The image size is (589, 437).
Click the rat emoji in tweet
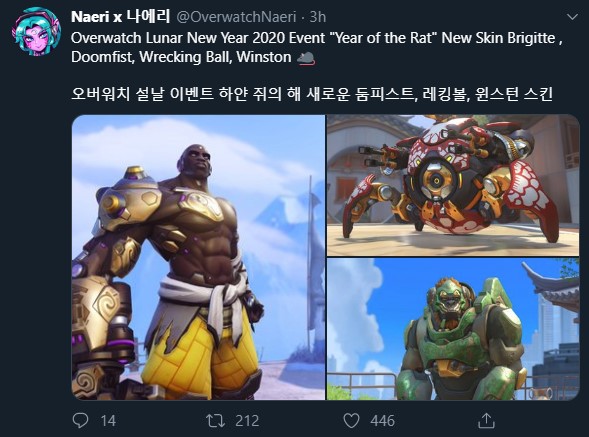(305, 58)
